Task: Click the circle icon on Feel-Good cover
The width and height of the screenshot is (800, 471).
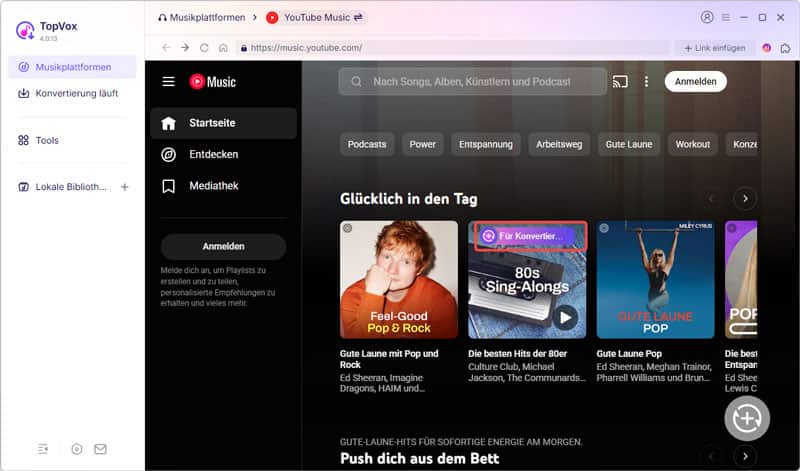Action: [347, 228]
